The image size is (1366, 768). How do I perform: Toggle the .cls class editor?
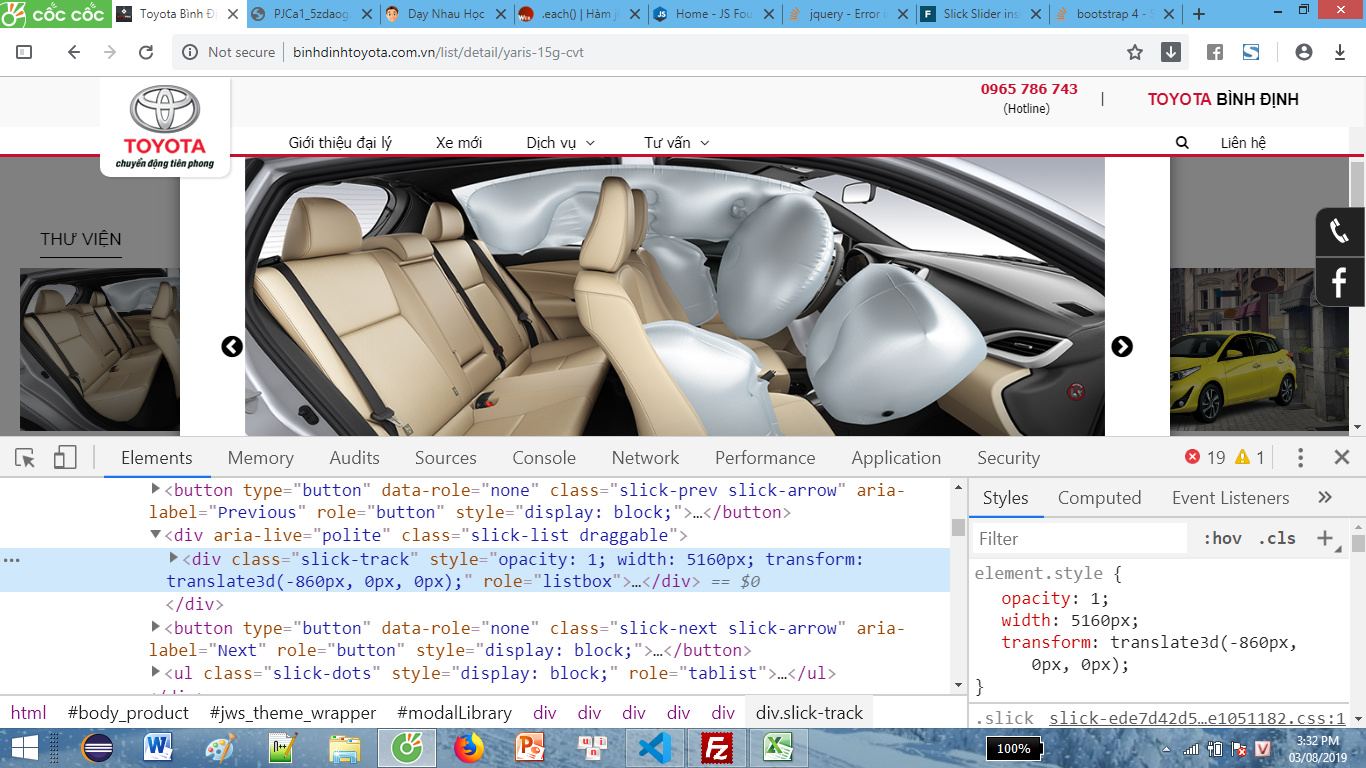pos(1277,538)
